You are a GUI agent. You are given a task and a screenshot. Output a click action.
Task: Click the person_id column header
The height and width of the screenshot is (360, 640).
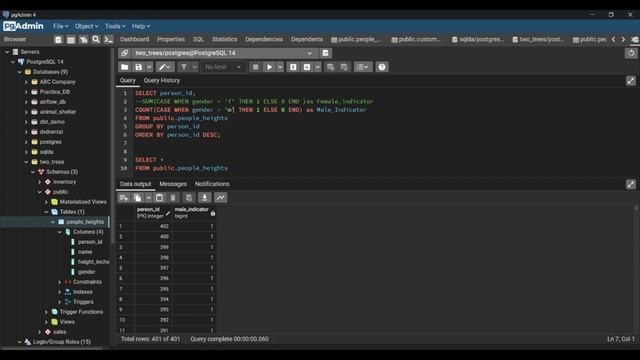153,213
